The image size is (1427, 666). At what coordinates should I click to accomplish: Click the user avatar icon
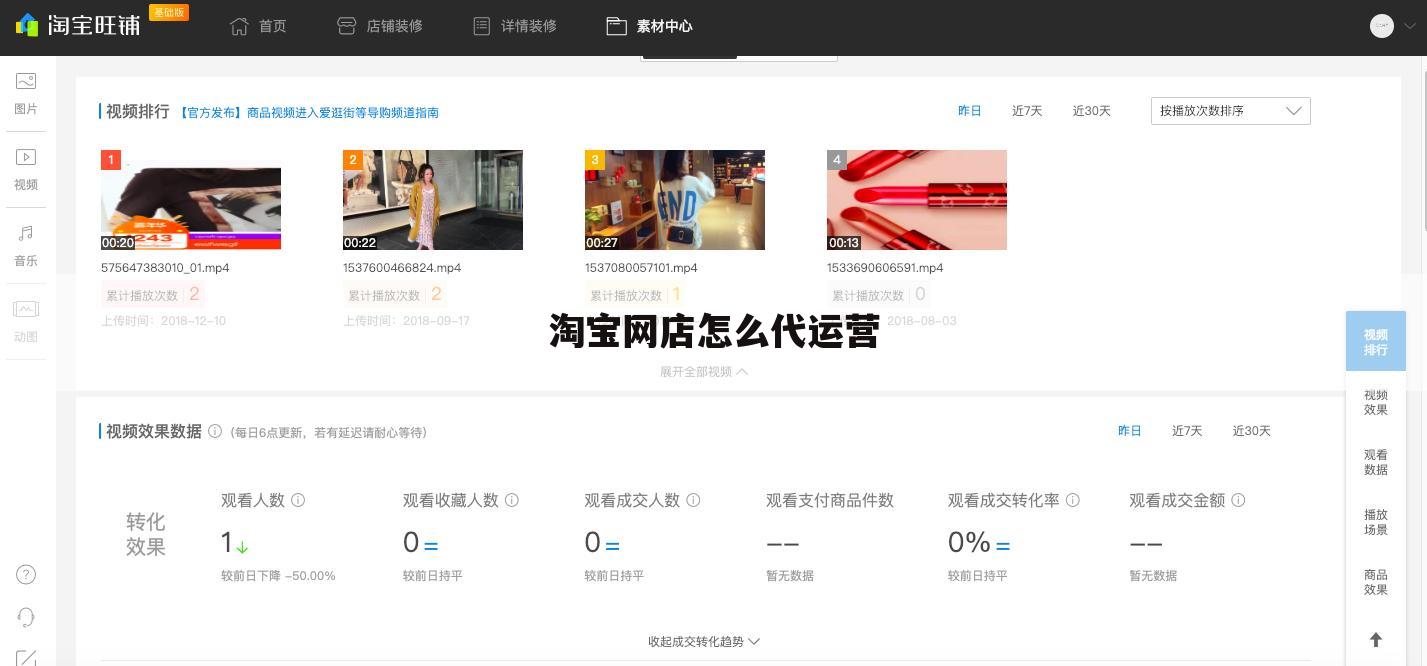pos(1382,26)
